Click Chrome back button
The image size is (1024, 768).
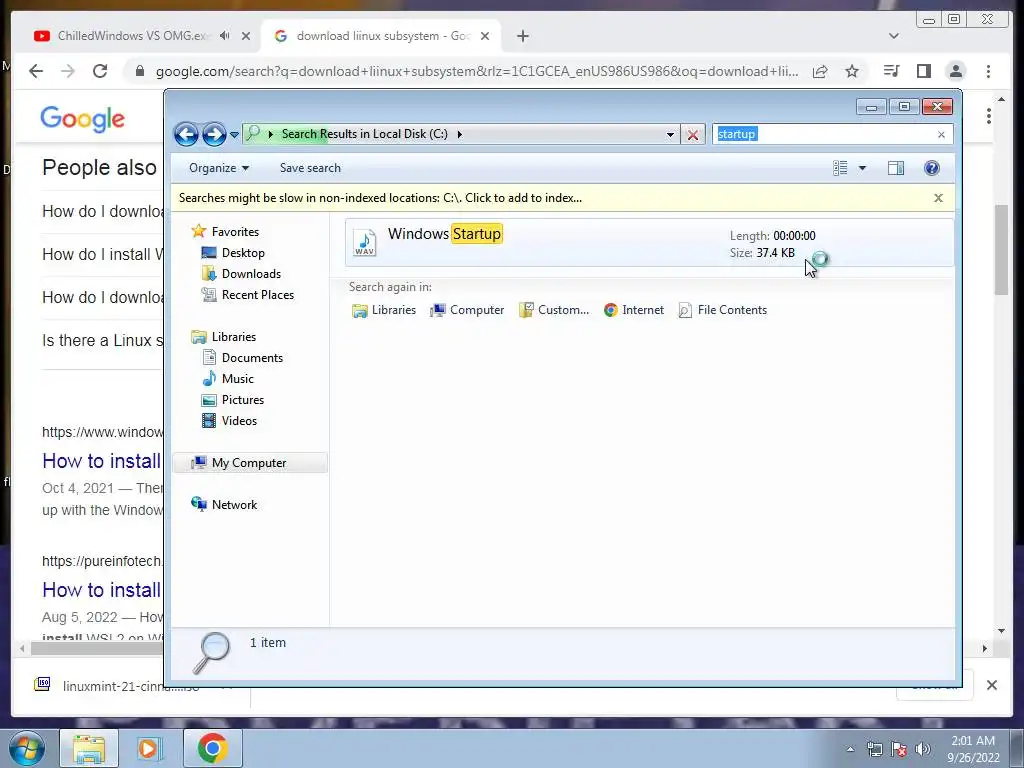click(x=36, y=71)
